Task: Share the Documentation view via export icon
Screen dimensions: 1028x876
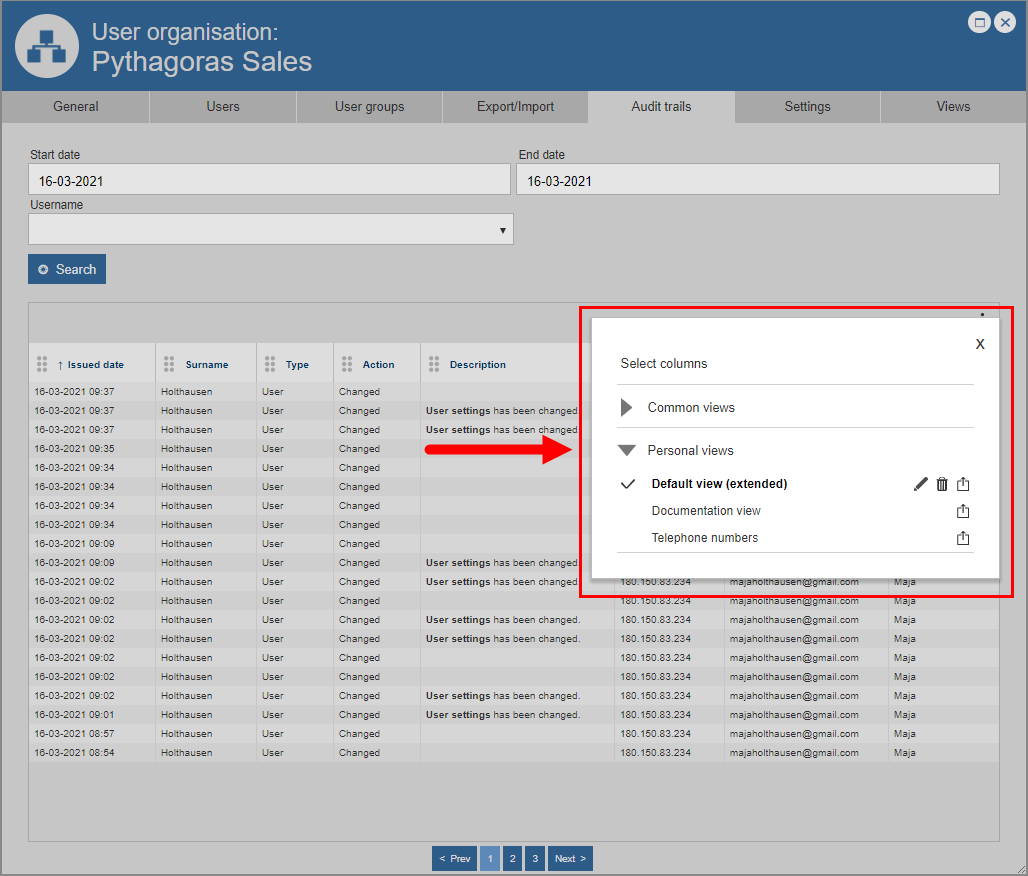Action: click(963, 511)
